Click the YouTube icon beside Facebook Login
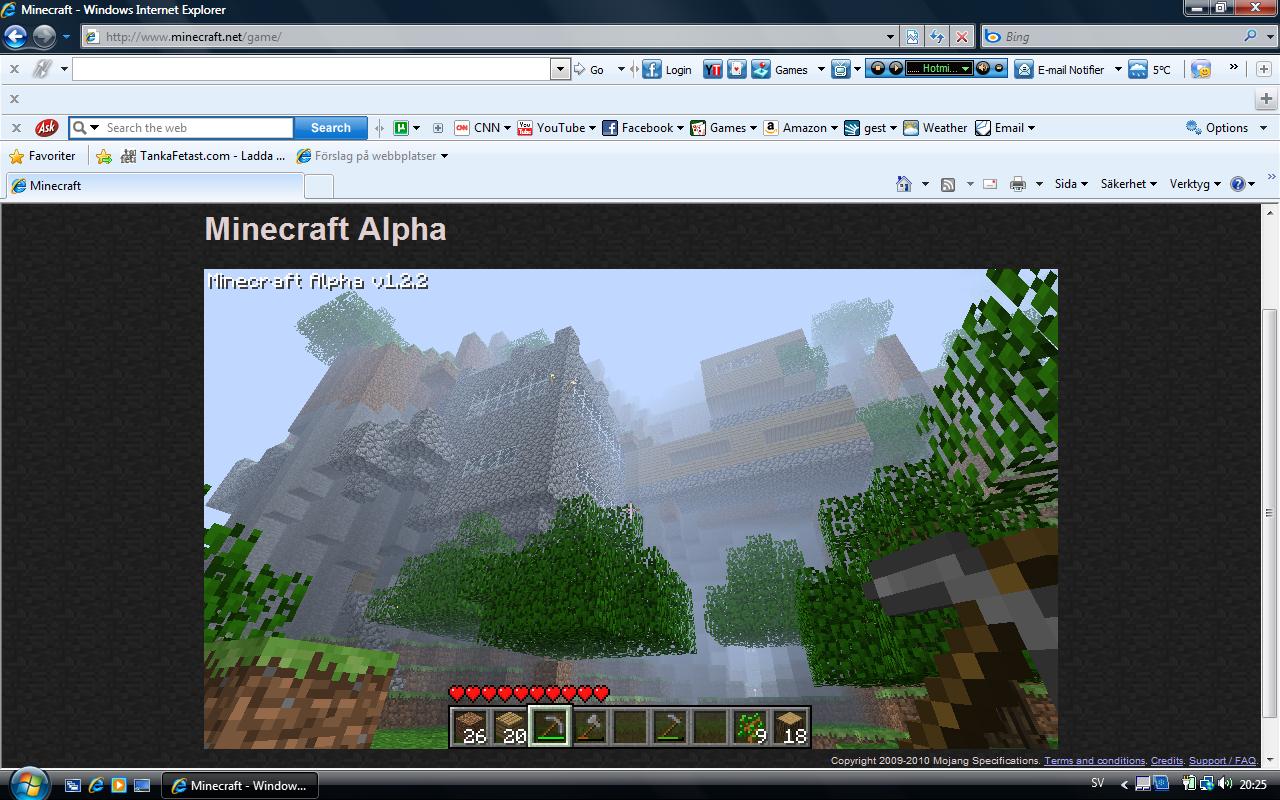Image resolution: width=1280 pixels, height=800 pixels. [713, 69]
